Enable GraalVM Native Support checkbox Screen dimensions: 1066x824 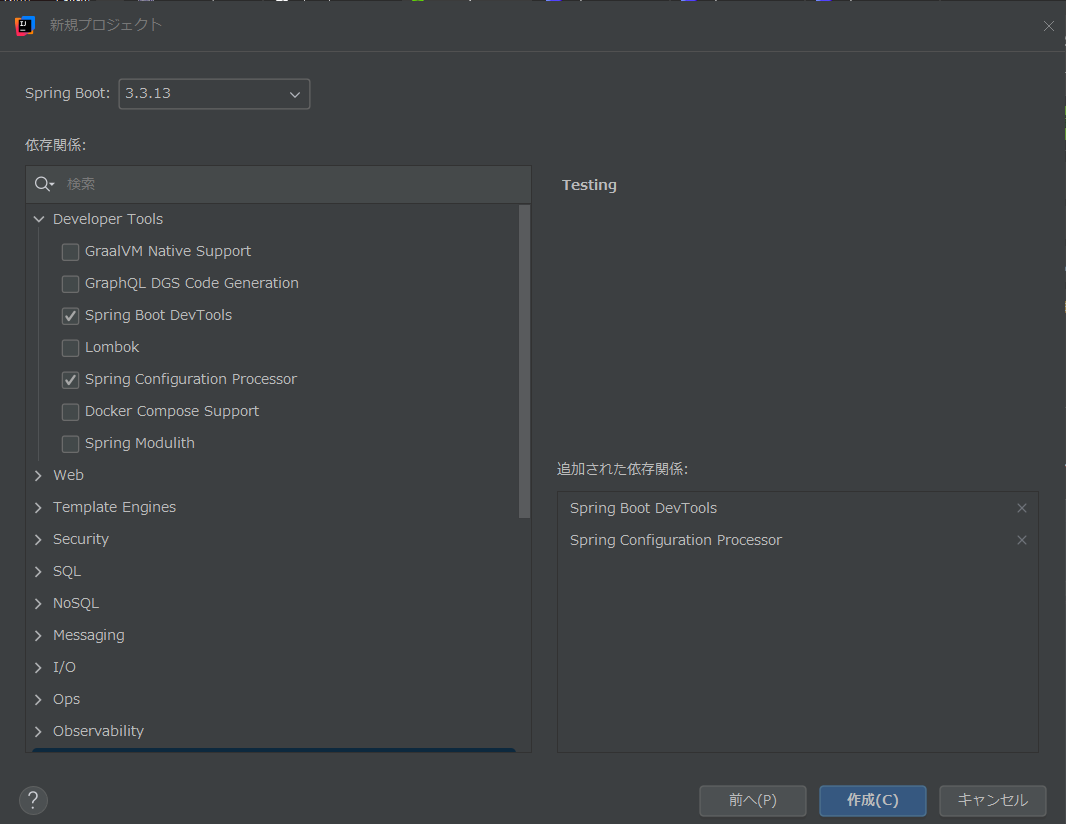70,252
